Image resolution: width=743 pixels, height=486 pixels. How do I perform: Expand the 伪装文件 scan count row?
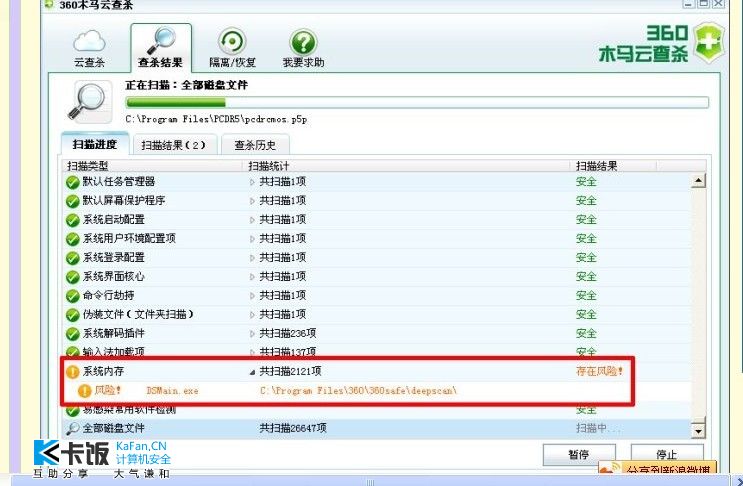coord(252,315)
